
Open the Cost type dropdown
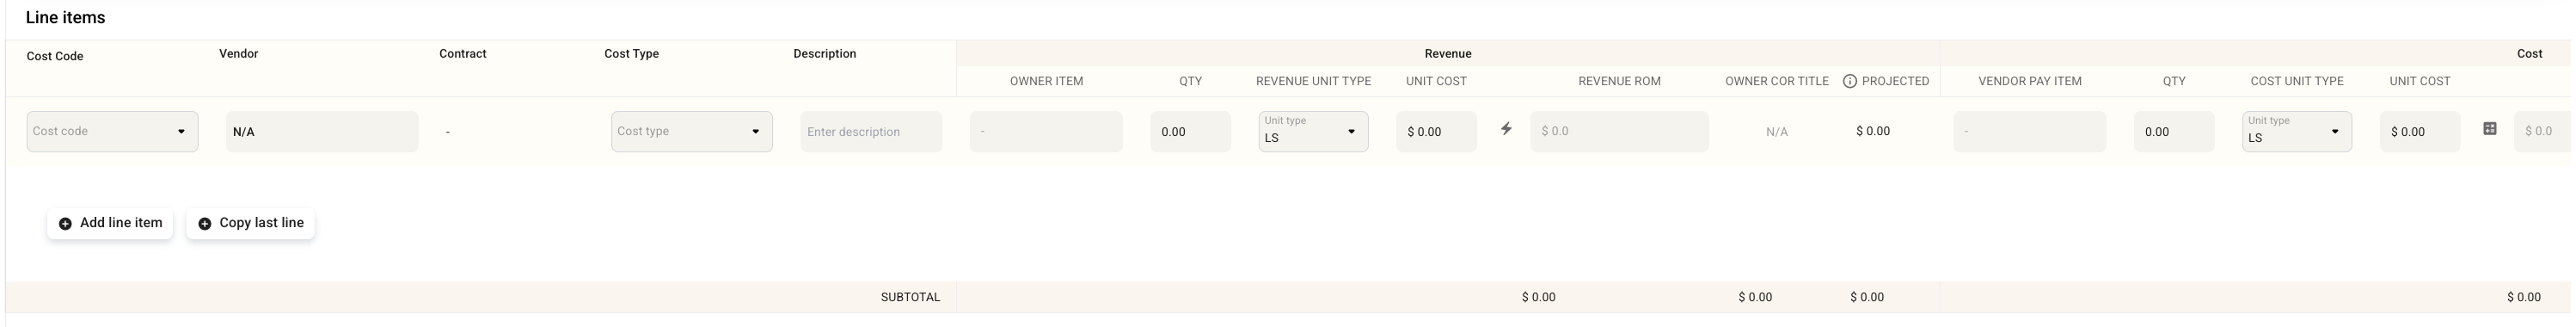coord(692,132)
